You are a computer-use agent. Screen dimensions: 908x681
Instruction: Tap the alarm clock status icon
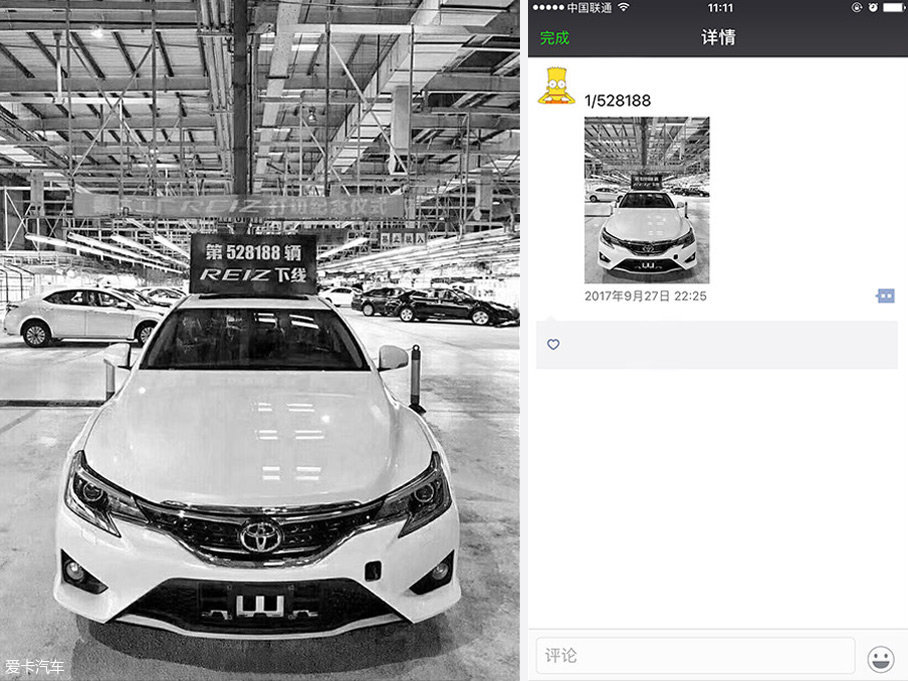tap(872, 8)
